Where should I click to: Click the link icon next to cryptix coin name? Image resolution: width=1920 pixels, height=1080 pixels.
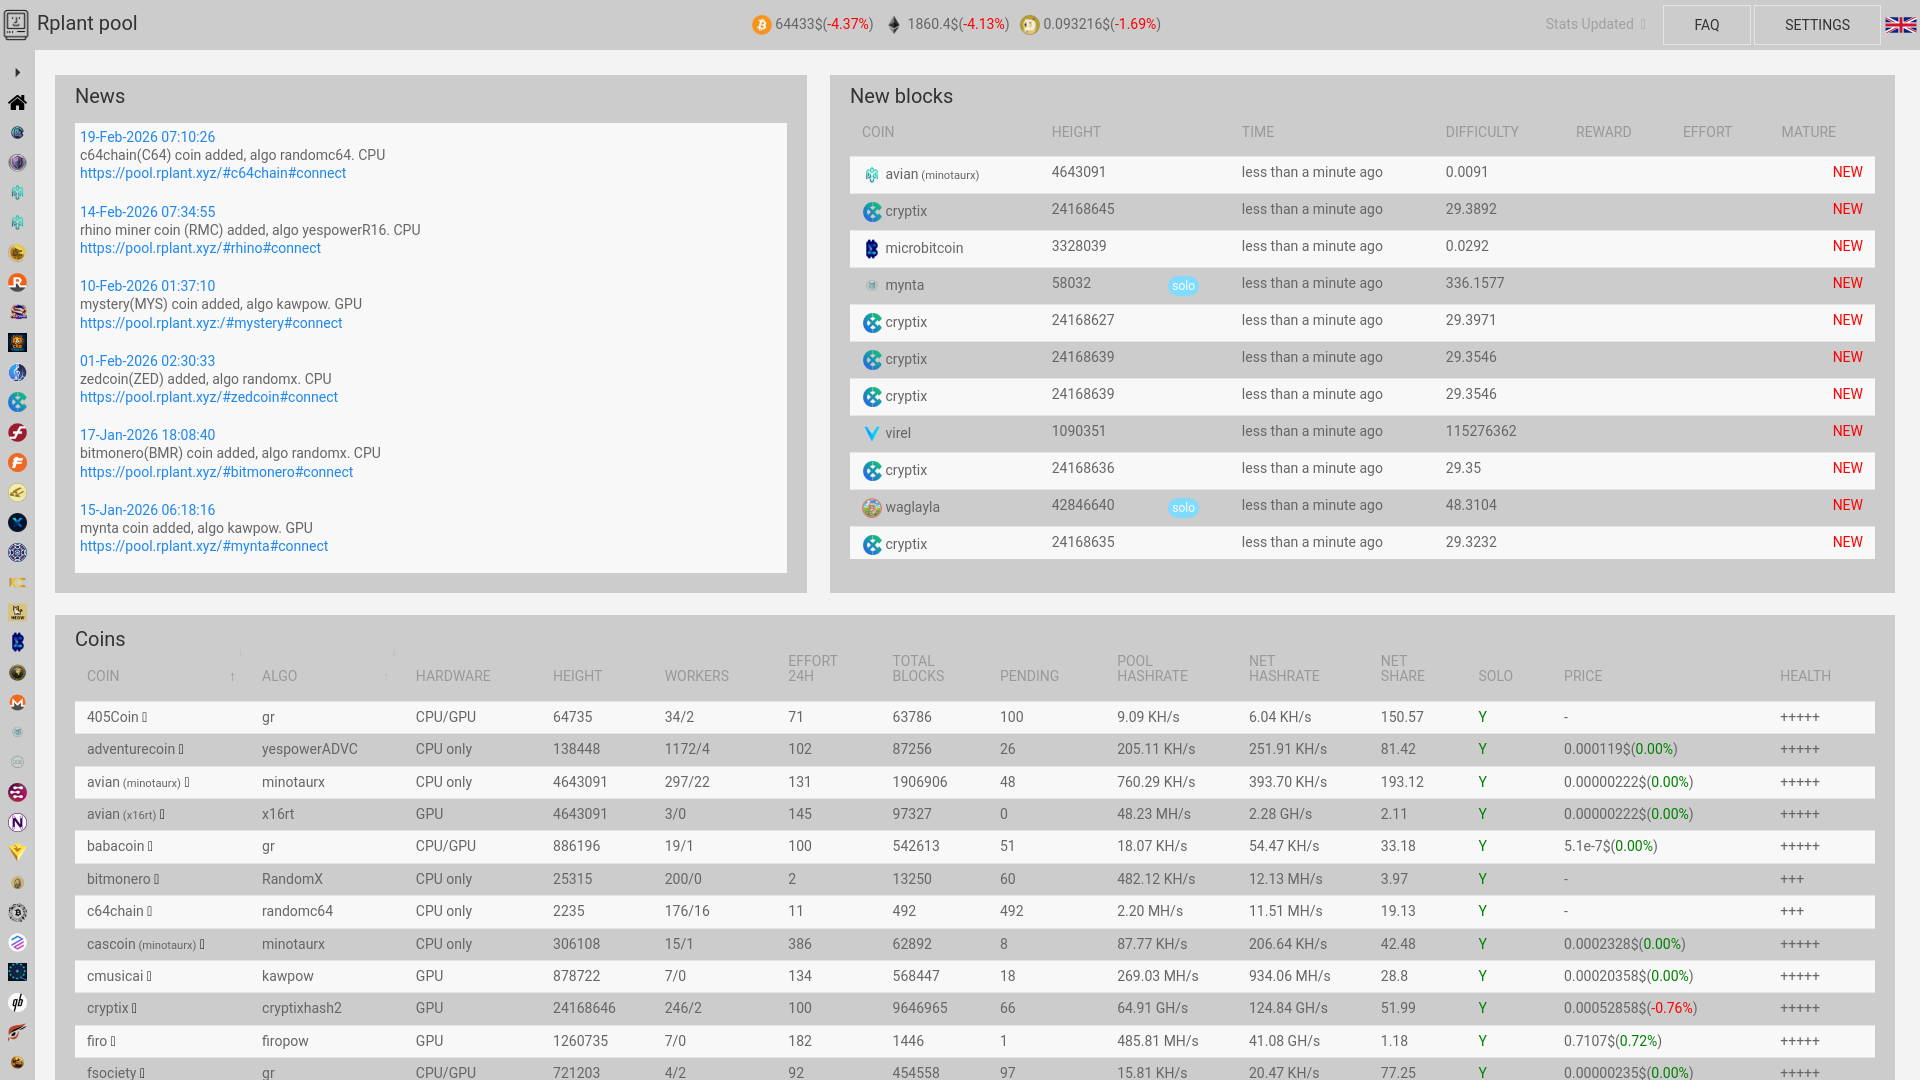coord(134,1008)
